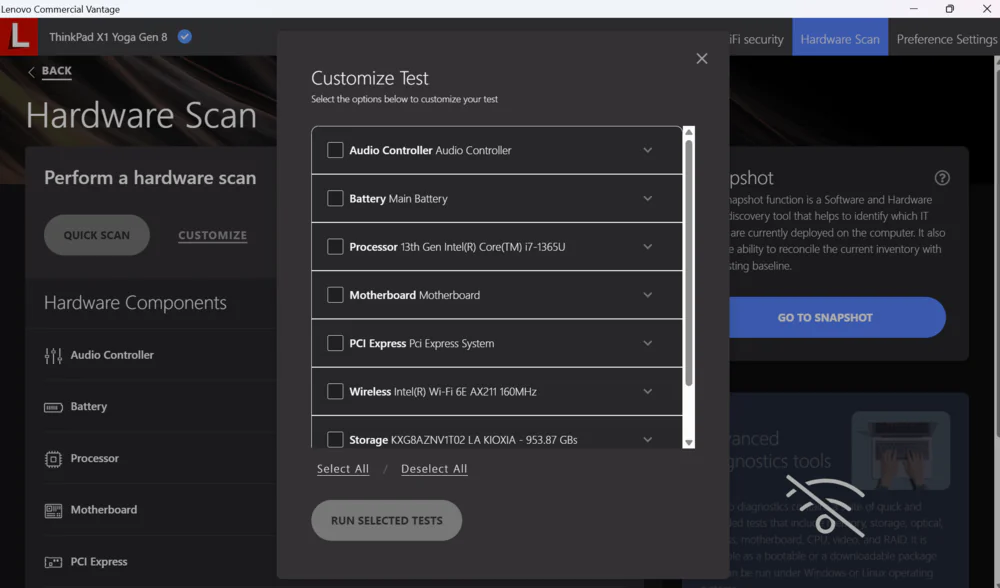
Task: Click the Select All link
Action: click(x=343, y=469)
